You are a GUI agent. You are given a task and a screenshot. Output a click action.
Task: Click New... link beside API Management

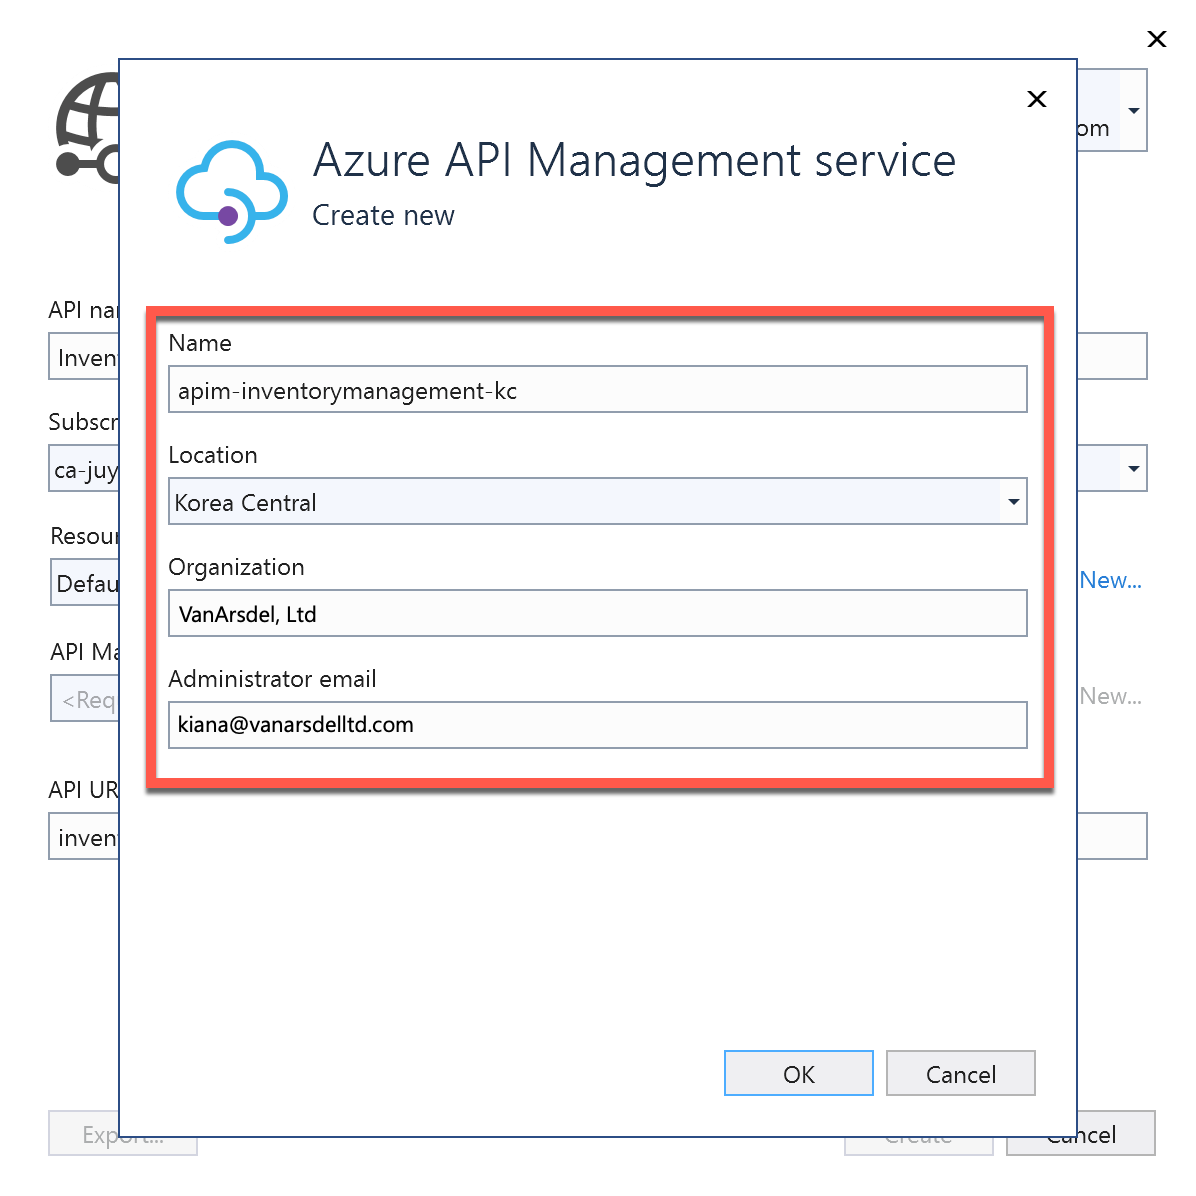coord(1111,697)
